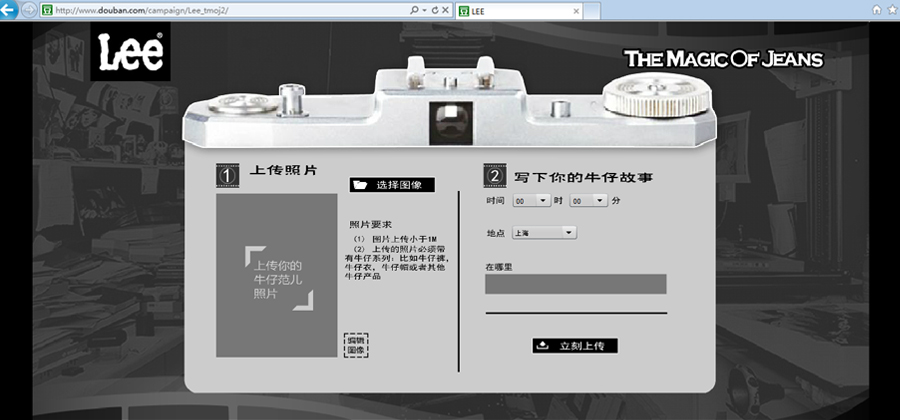Click the 写下你的牛仔故事 heading
The height and width of the screenshot is (420, 900).
[583, 177]
